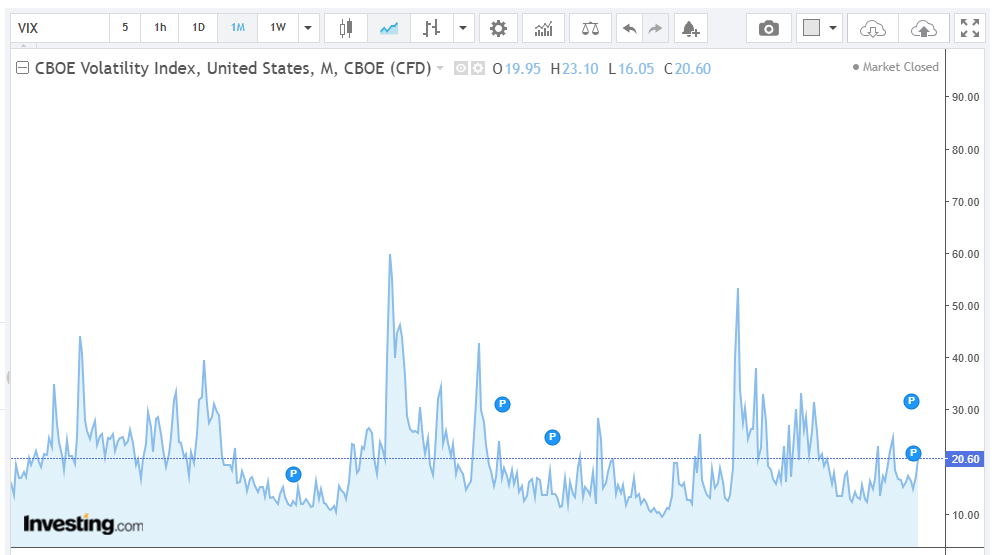Screen dimensions: 992x555
Task: Open the Investing.com logo link
Action: pyautogui.click(x=83, y=524)
